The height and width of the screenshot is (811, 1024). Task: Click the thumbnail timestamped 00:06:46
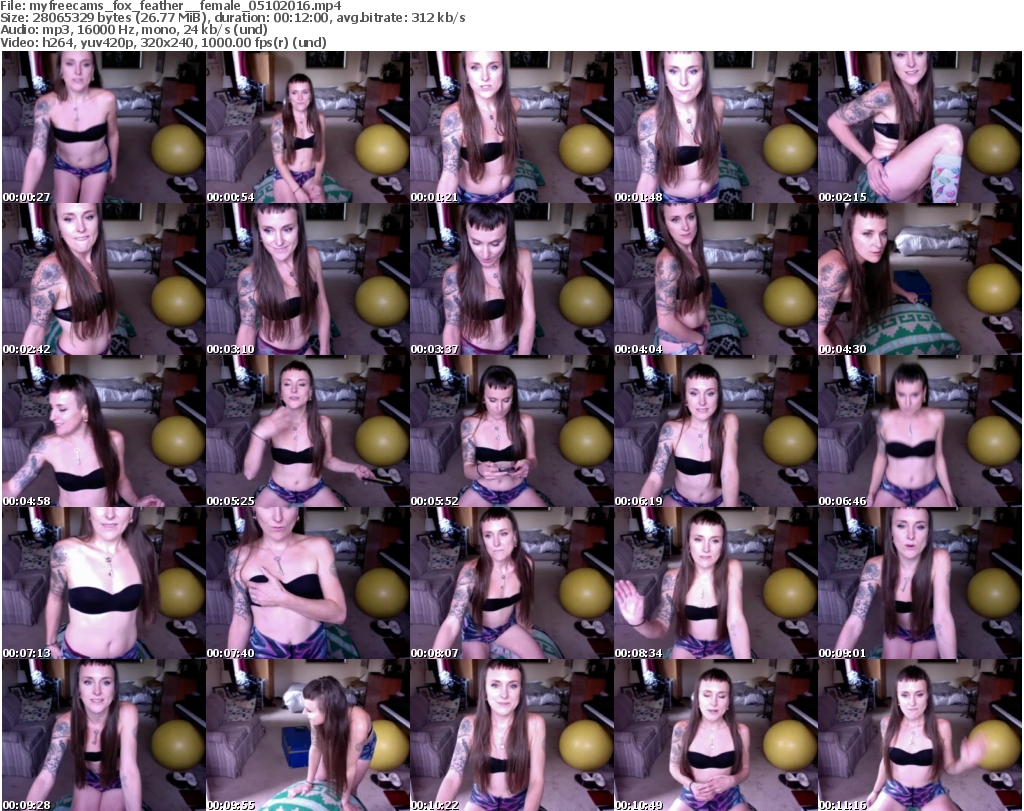pyautogui.click(x=919, y=431)
